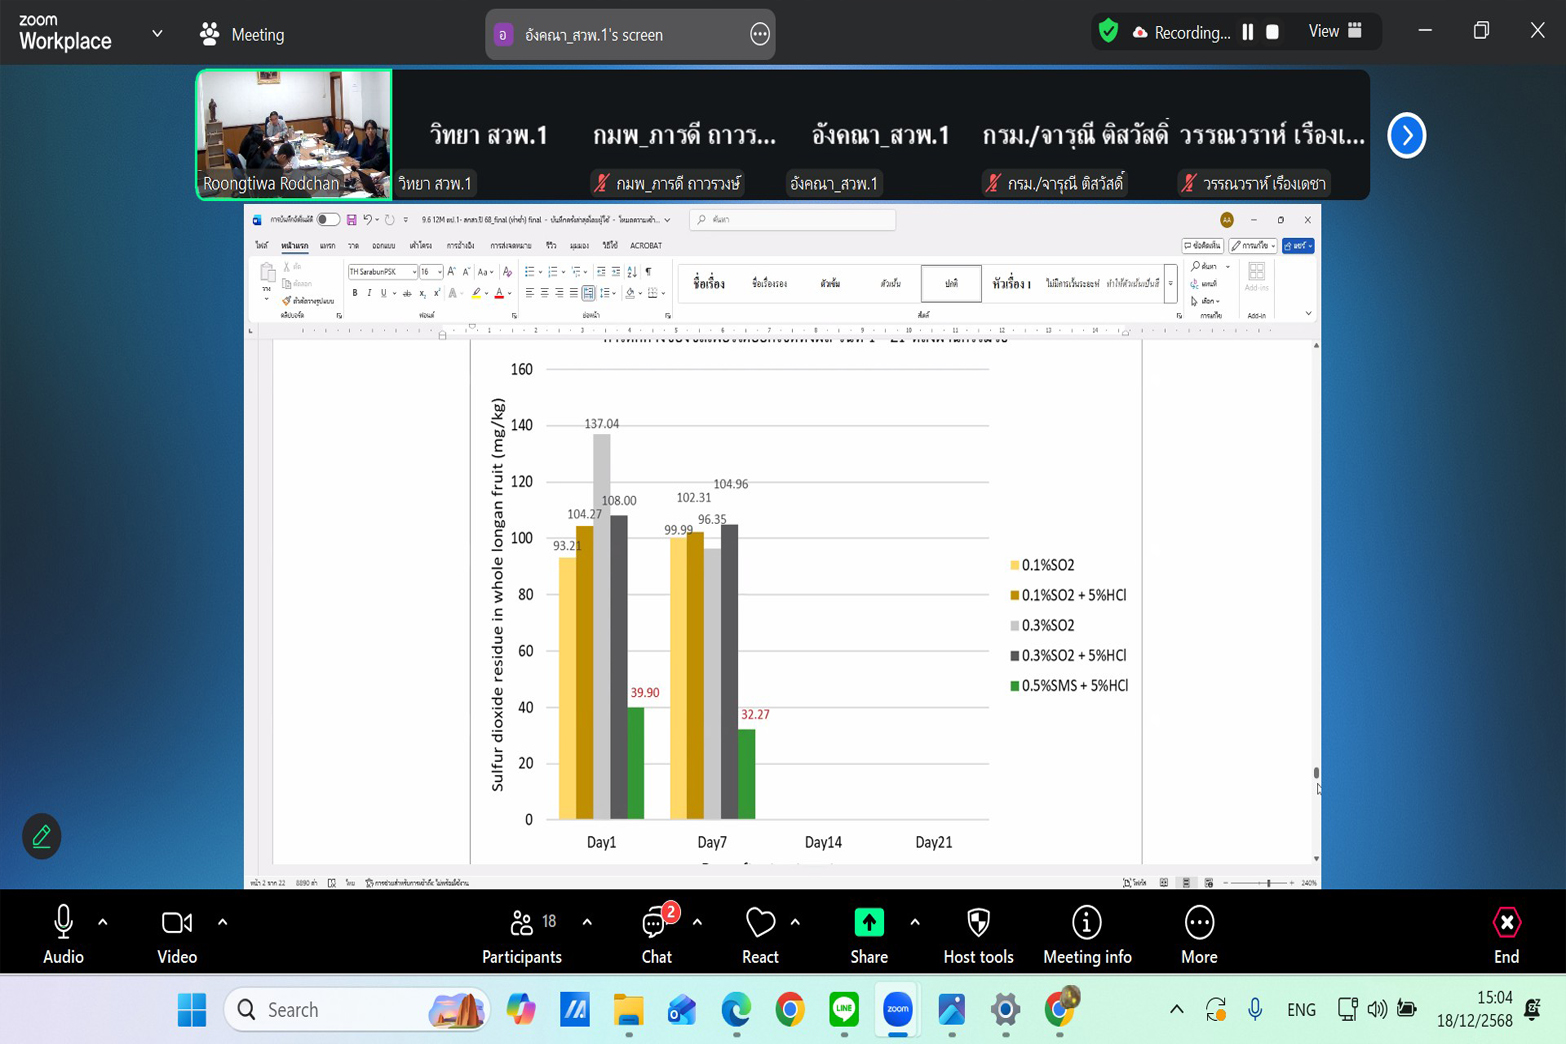This screenshot has height=1044, width=1566.
Task: Stop the recording
Action: 1272,32
